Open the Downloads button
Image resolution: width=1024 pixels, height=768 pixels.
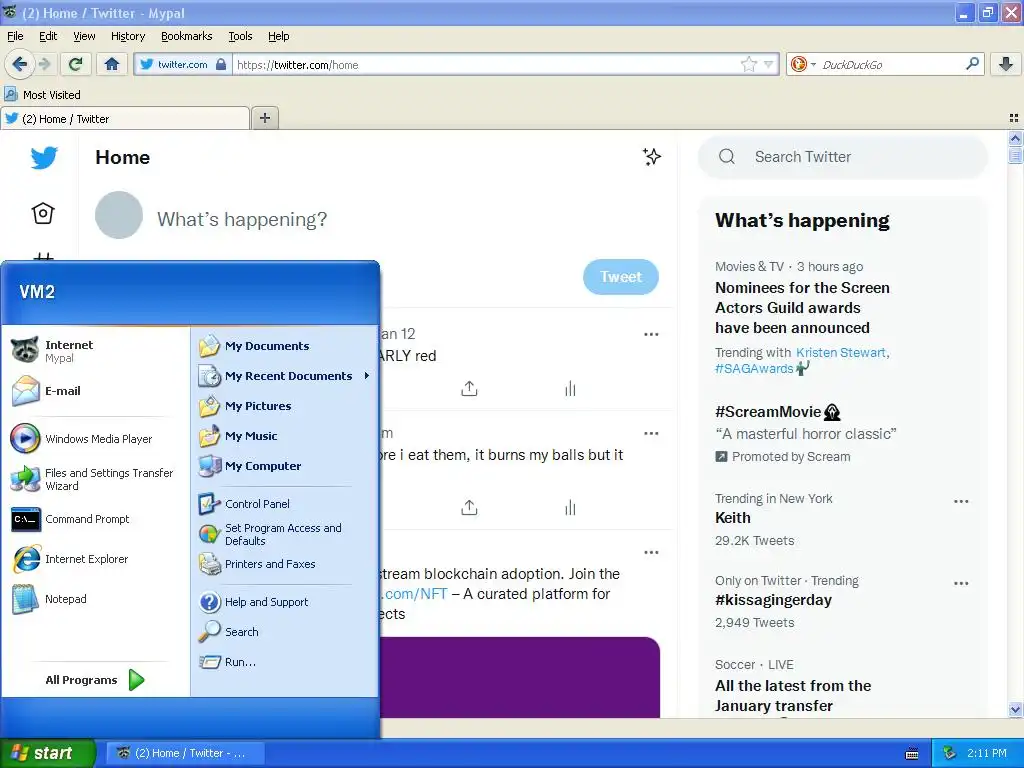tap(1006, 64)
